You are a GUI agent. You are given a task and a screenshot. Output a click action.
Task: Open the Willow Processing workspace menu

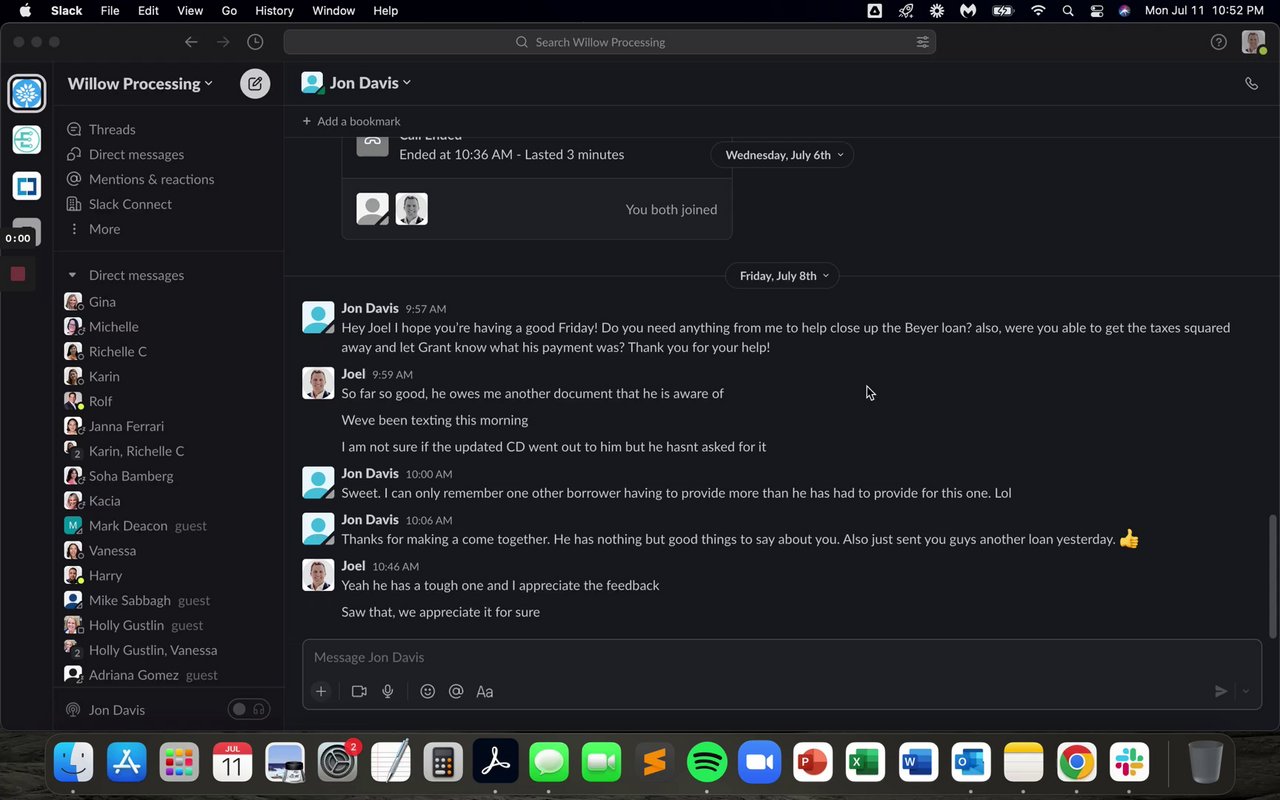(x=140, y=84)
